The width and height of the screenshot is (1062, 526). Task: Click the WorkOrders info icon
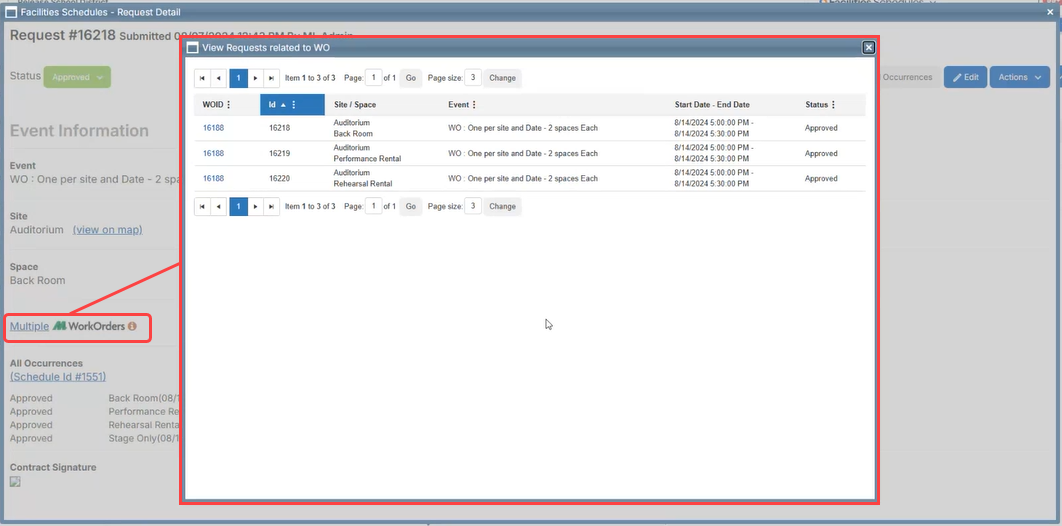[132, 326]
